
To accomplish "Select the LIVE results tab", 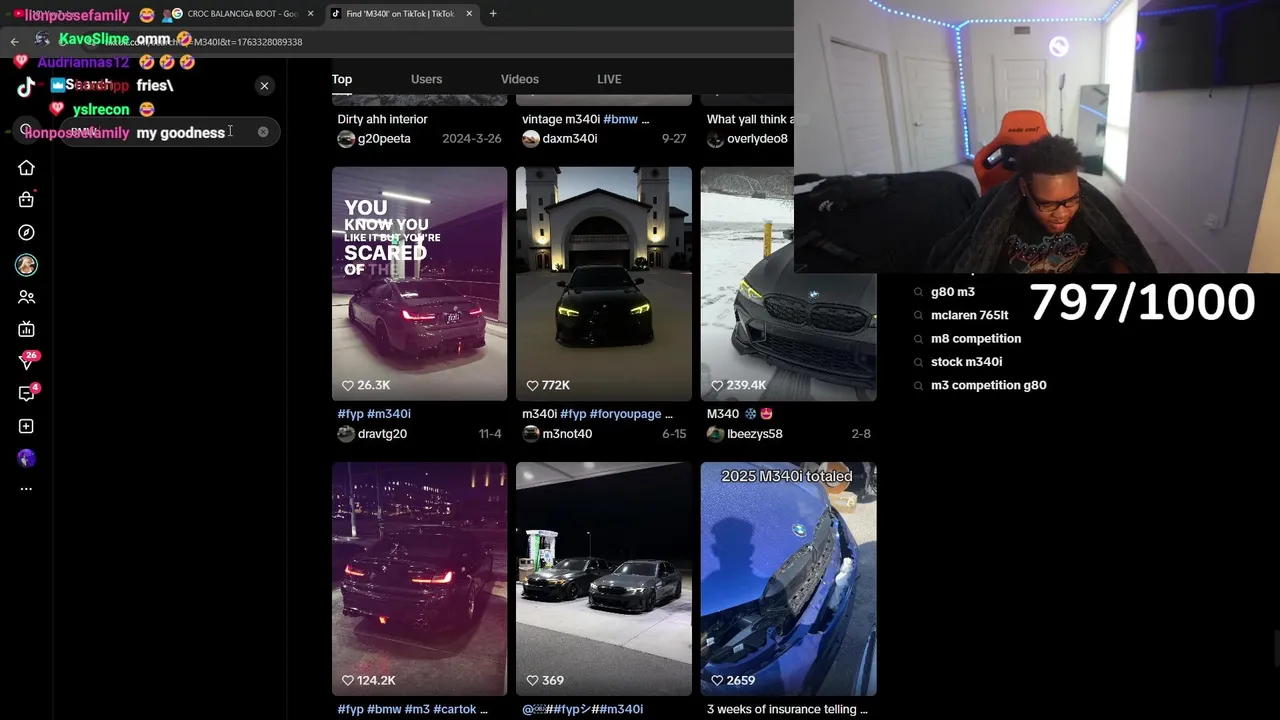I will (x=609, y=79).
